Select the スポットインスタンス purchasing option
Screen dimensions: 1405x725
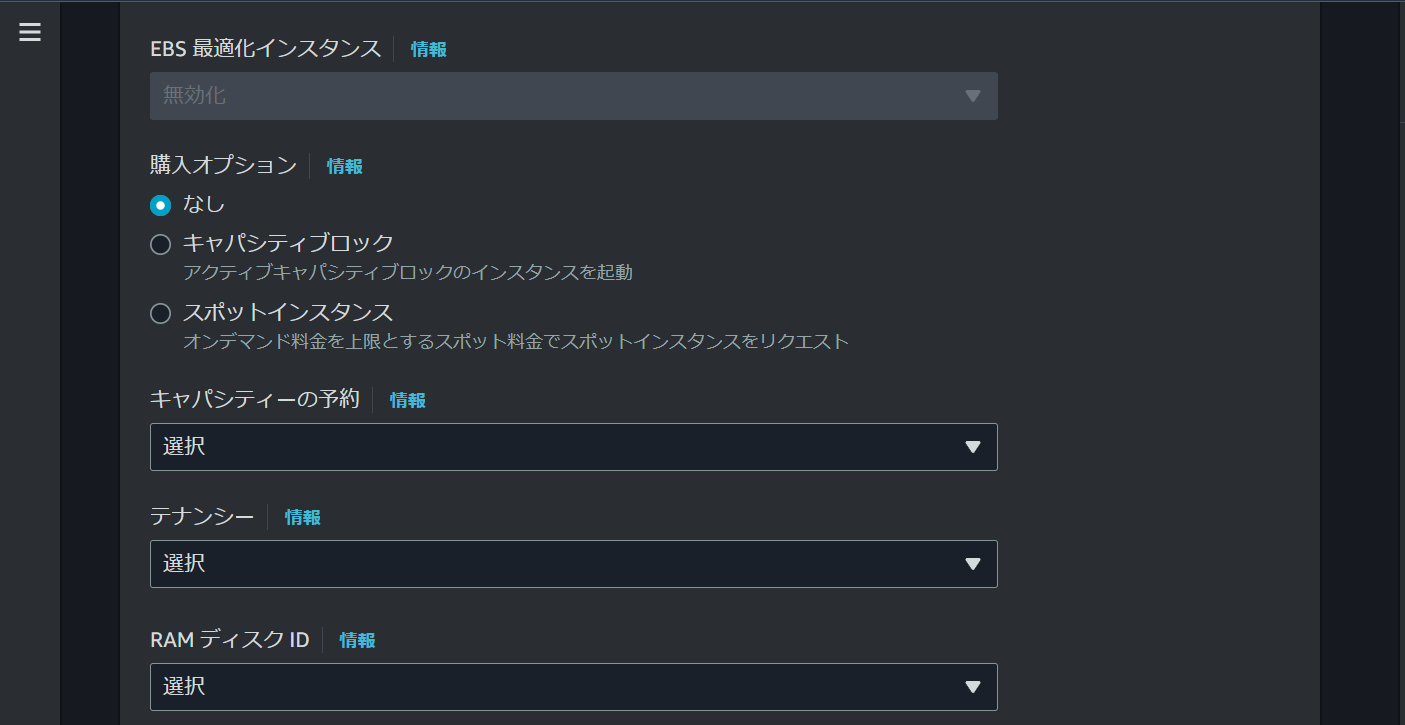pyautogui.click(x=160, y=313)
